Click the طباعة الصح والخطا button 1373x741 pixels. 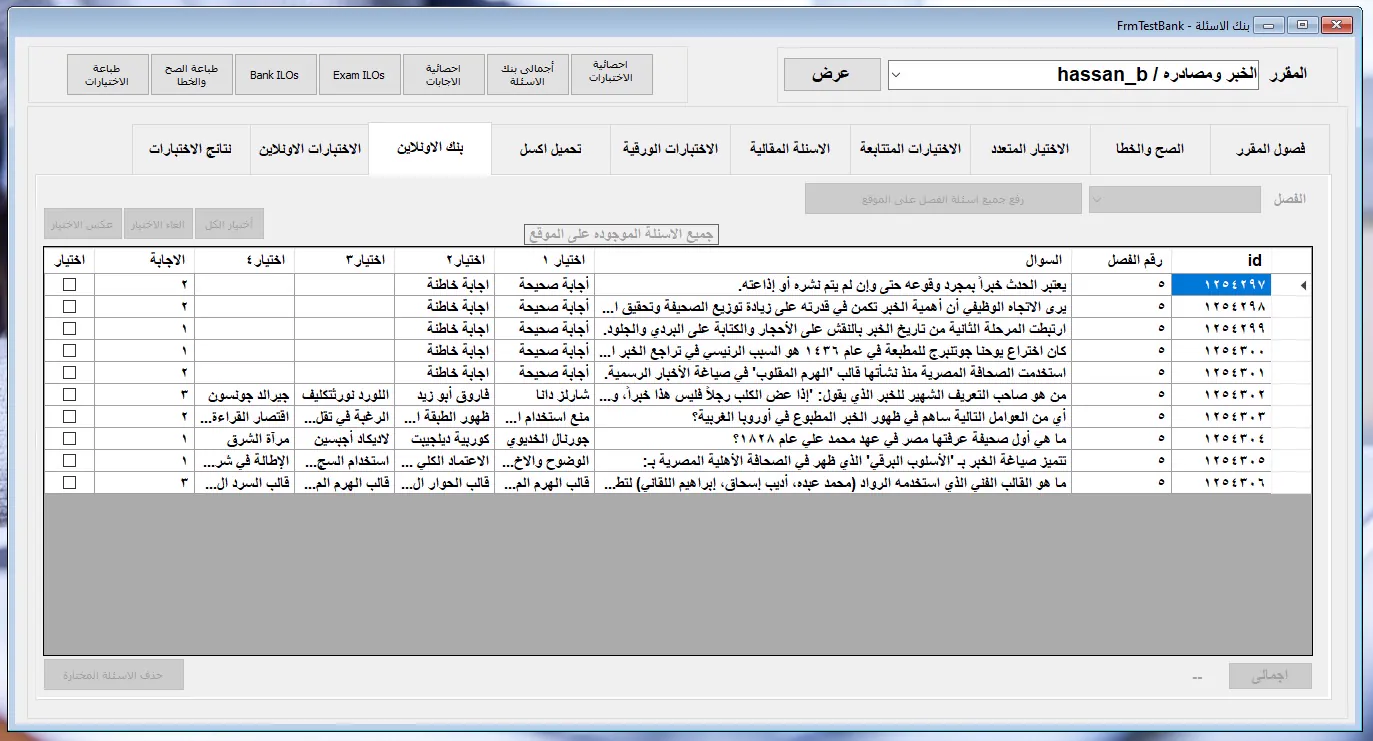[x=192, y=75]
